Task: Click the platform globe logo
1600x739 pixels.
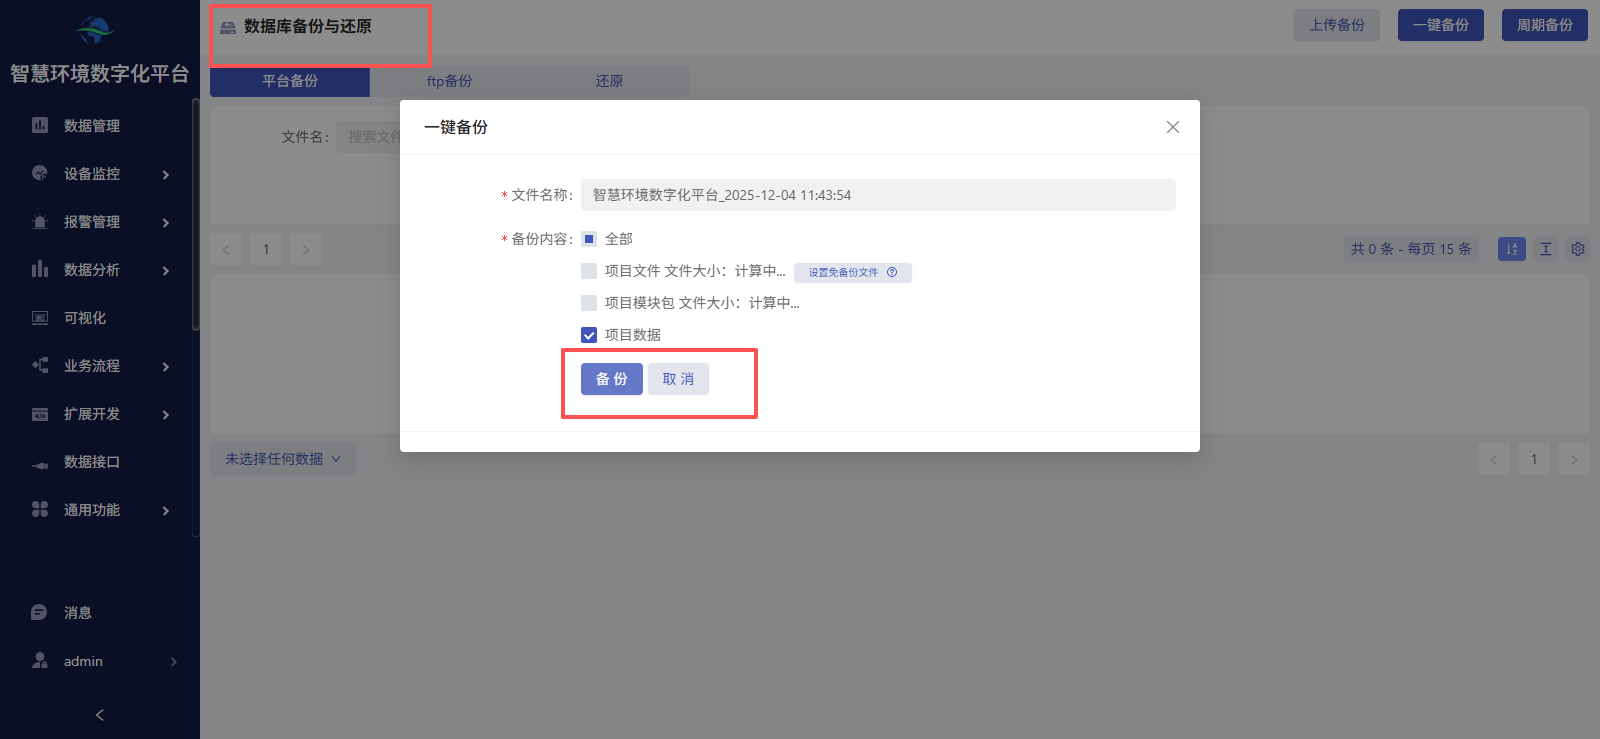Action: pyautogui.click(x=96, y=30)
